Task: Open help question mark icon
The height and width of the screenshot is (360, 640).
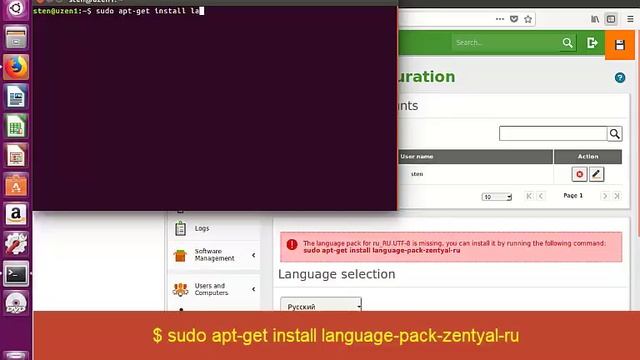Action: click(620, 78)
